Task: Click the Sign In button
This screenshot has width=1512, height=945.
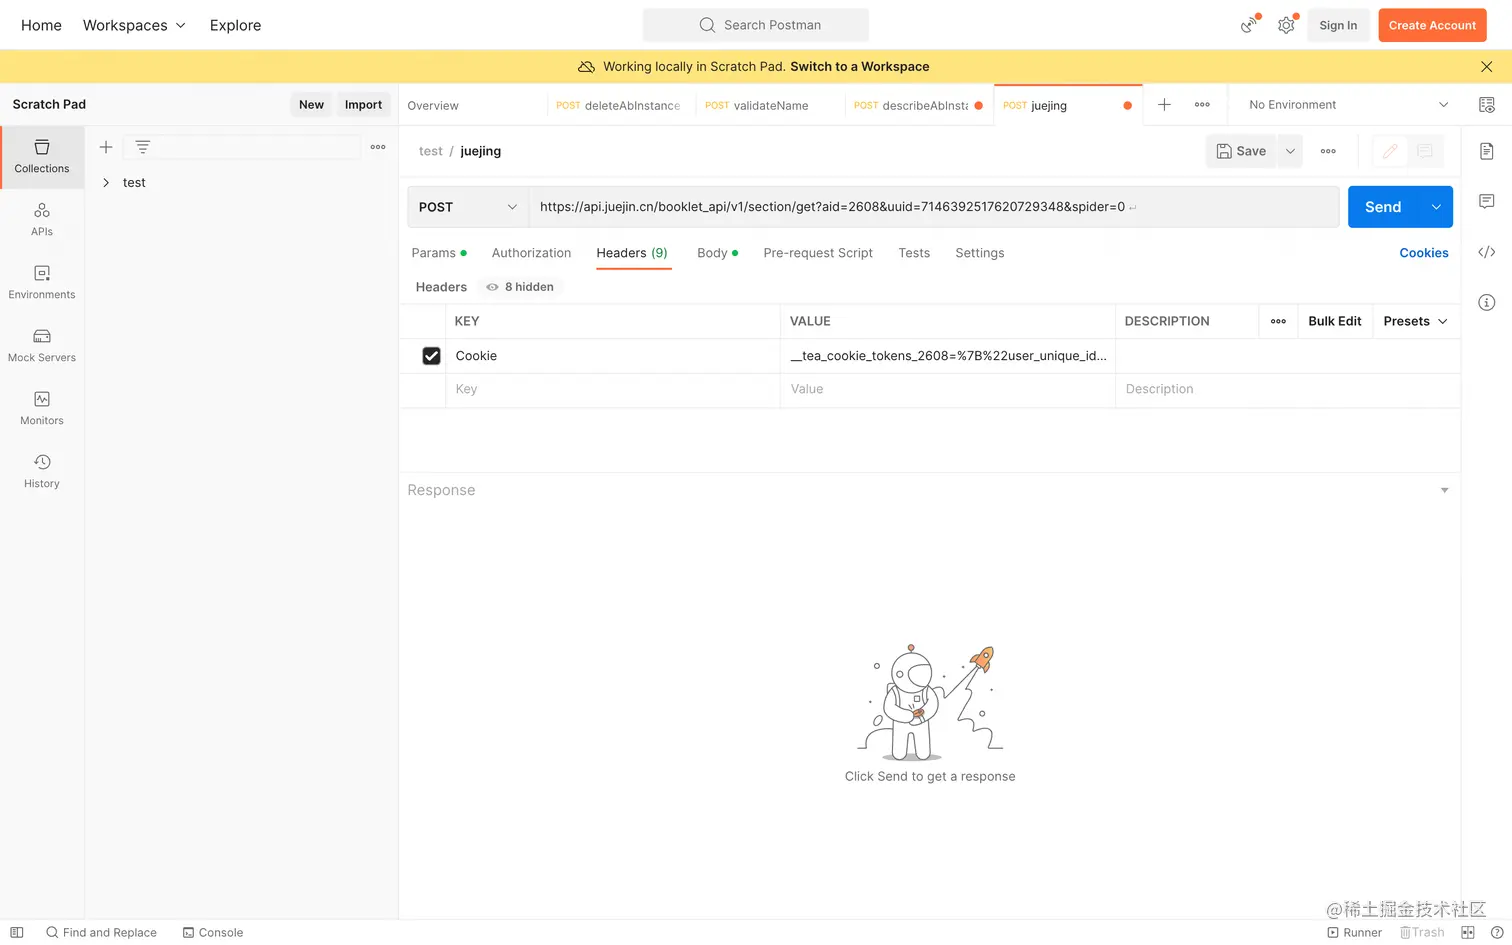Action: (x=1338, y=25)
